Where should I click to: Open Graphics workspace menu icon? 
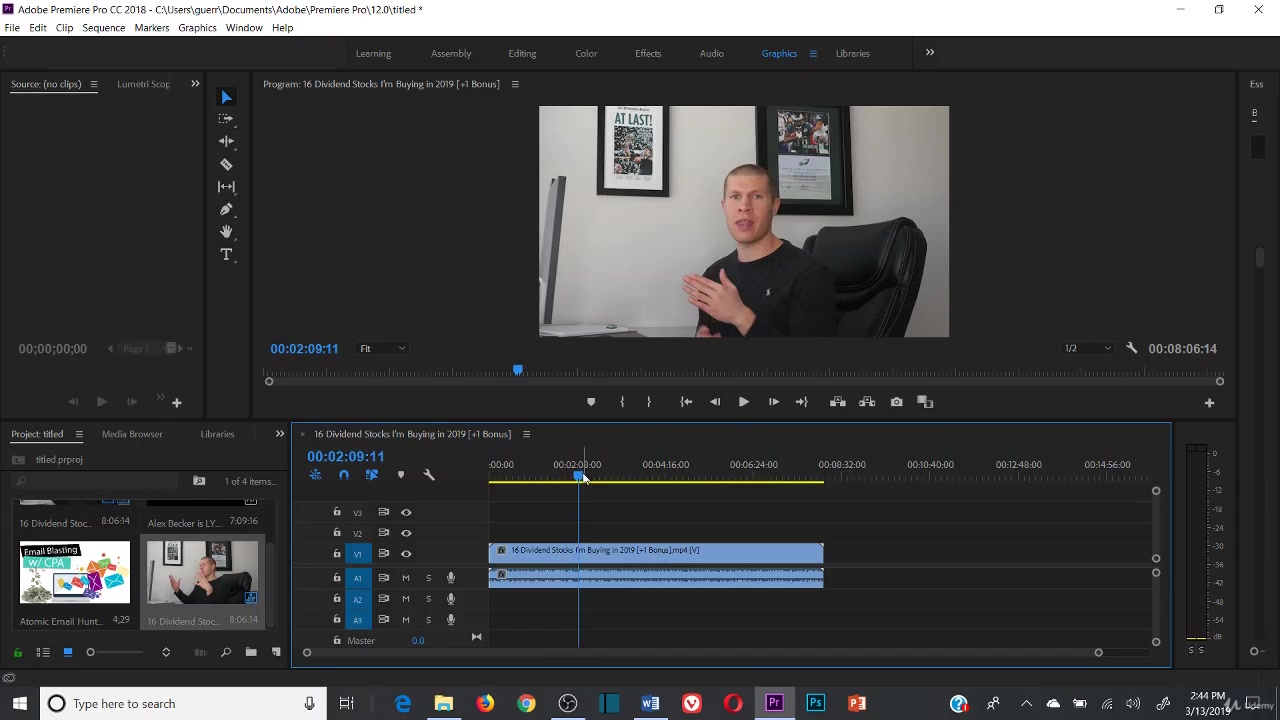click(813, 53)
